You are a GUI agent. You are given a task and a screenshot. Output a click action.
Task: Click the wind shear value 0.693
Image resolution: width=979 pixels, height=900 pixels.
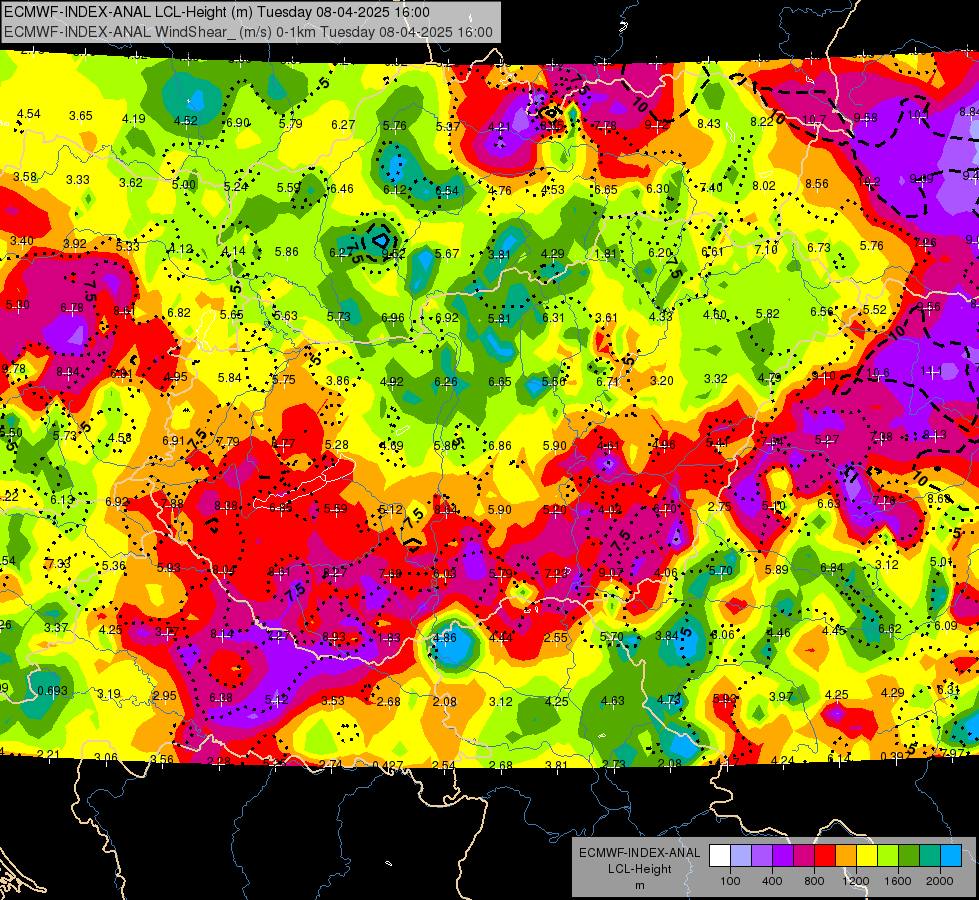pos(52,691)
